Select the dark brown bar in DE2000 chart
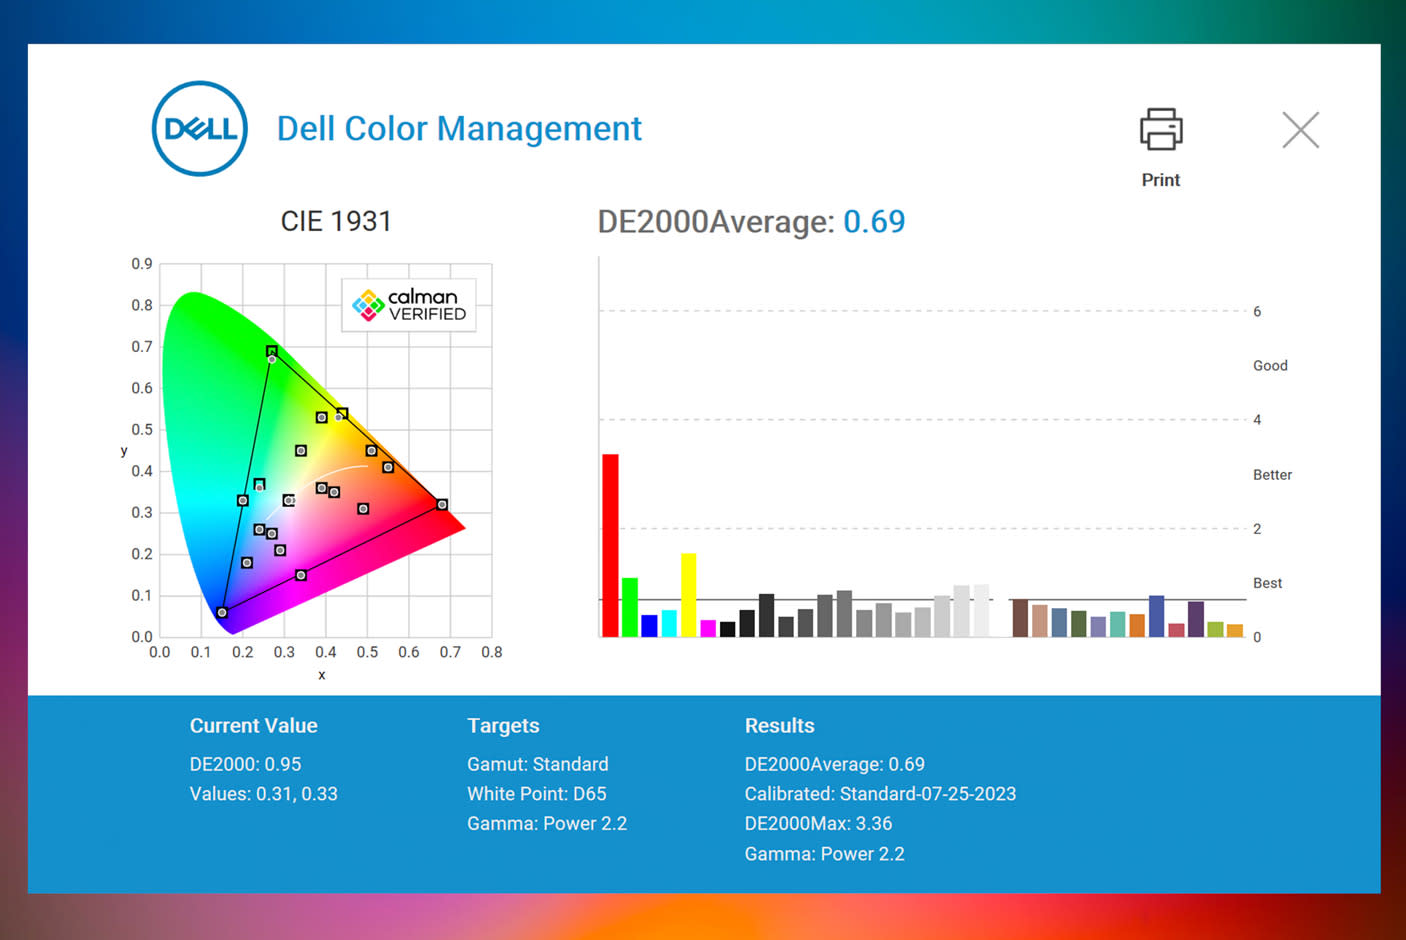 (1020, 618)
